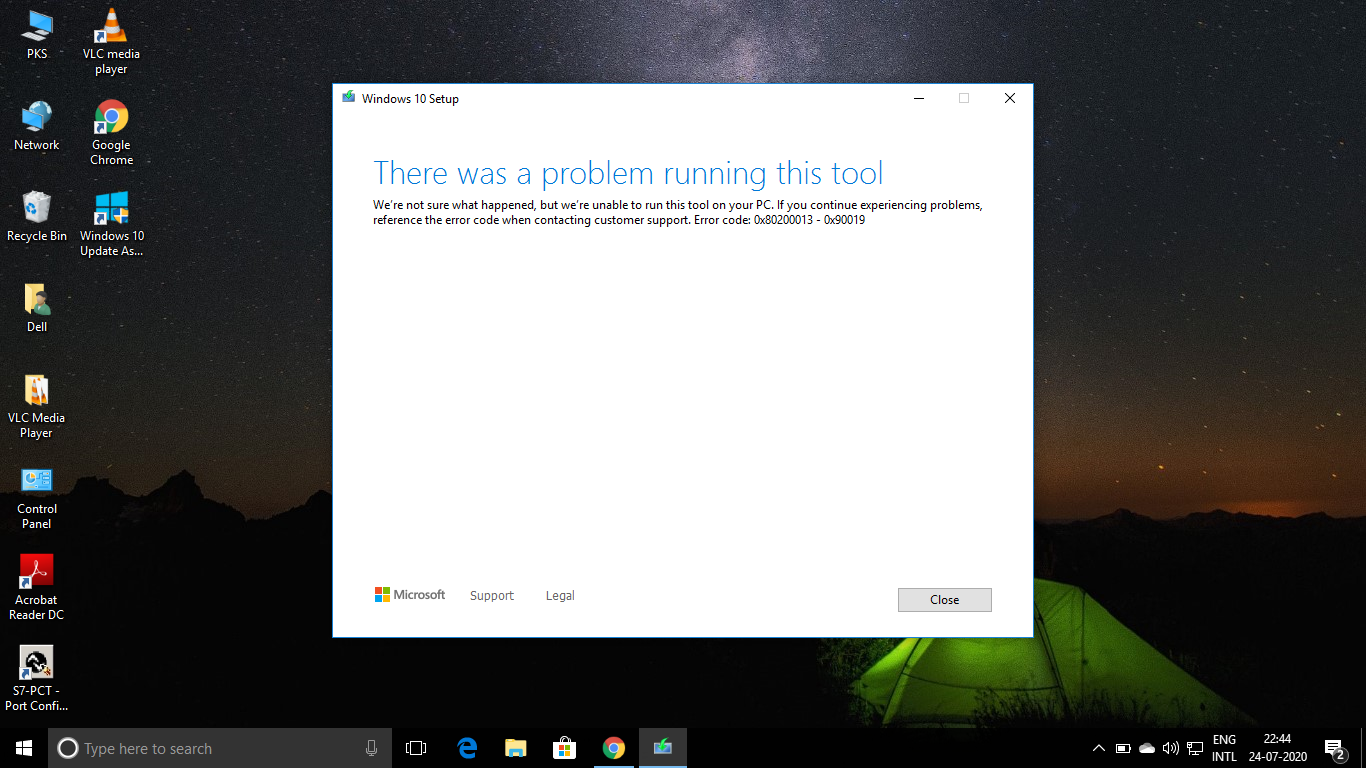Minimize the Windows 10 Setup window
The width and height of the screenshot is (1366, 768).
(x=918, y=98)
